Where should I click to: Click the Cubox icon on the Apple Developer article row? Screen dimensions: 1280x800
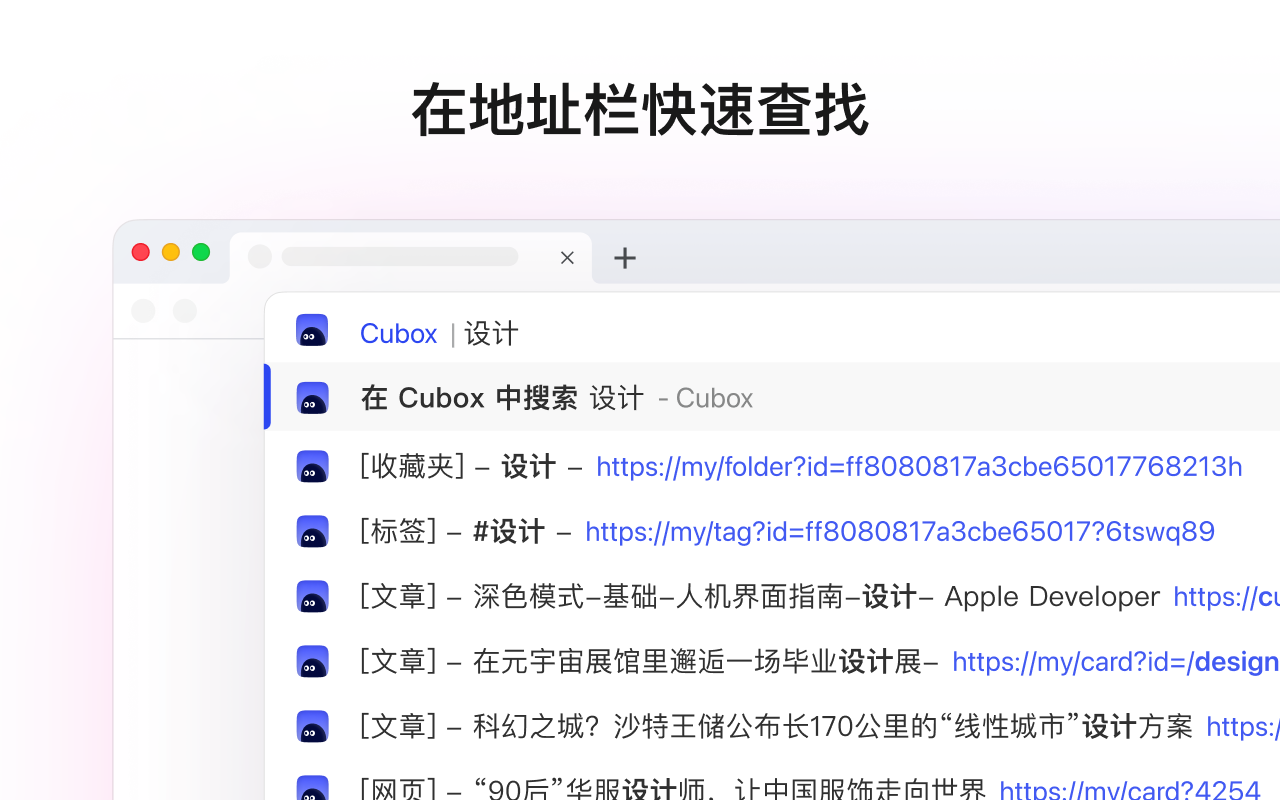point(313,596)
